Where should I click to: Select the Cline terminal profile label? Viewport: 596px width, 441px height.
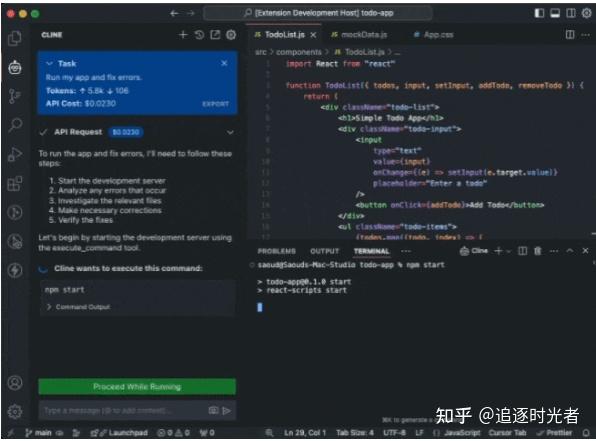tap(474, 251)
